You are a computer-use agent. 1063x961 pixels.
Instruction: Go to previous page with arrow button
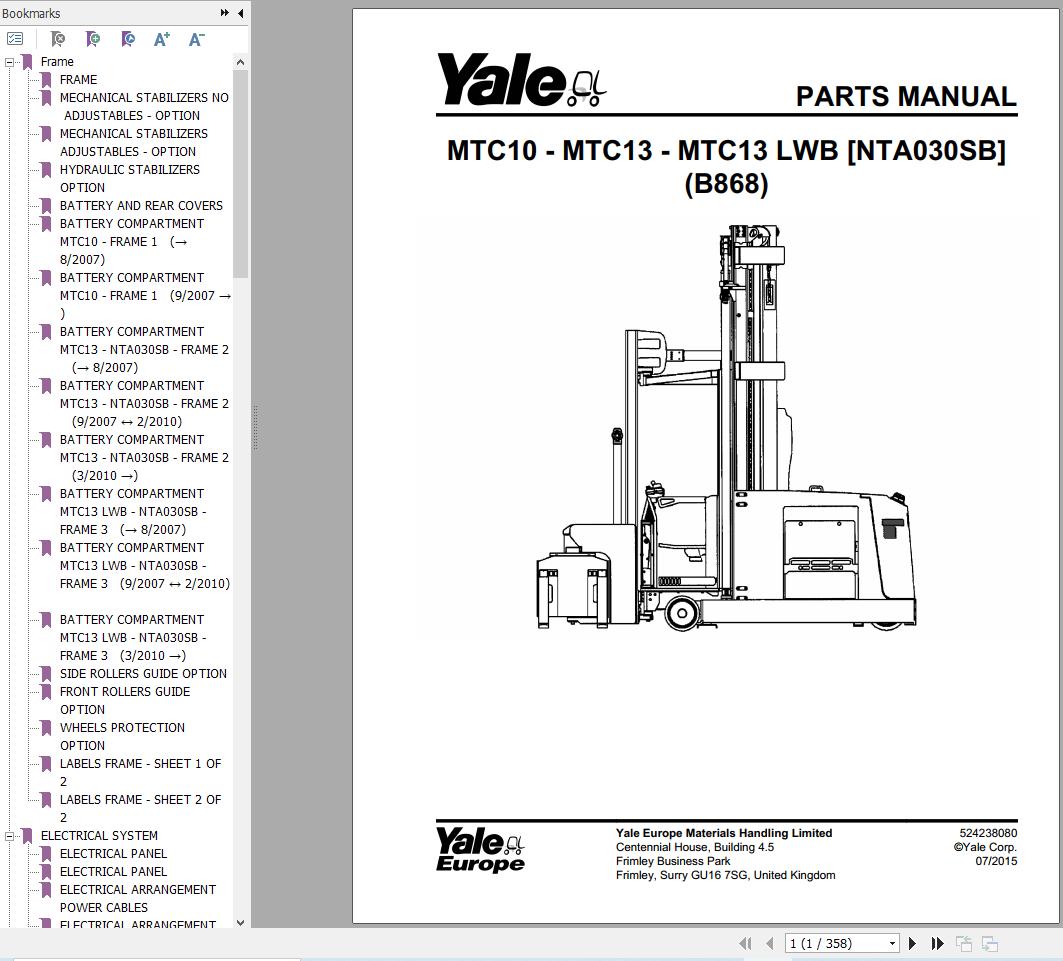[769, 942]
